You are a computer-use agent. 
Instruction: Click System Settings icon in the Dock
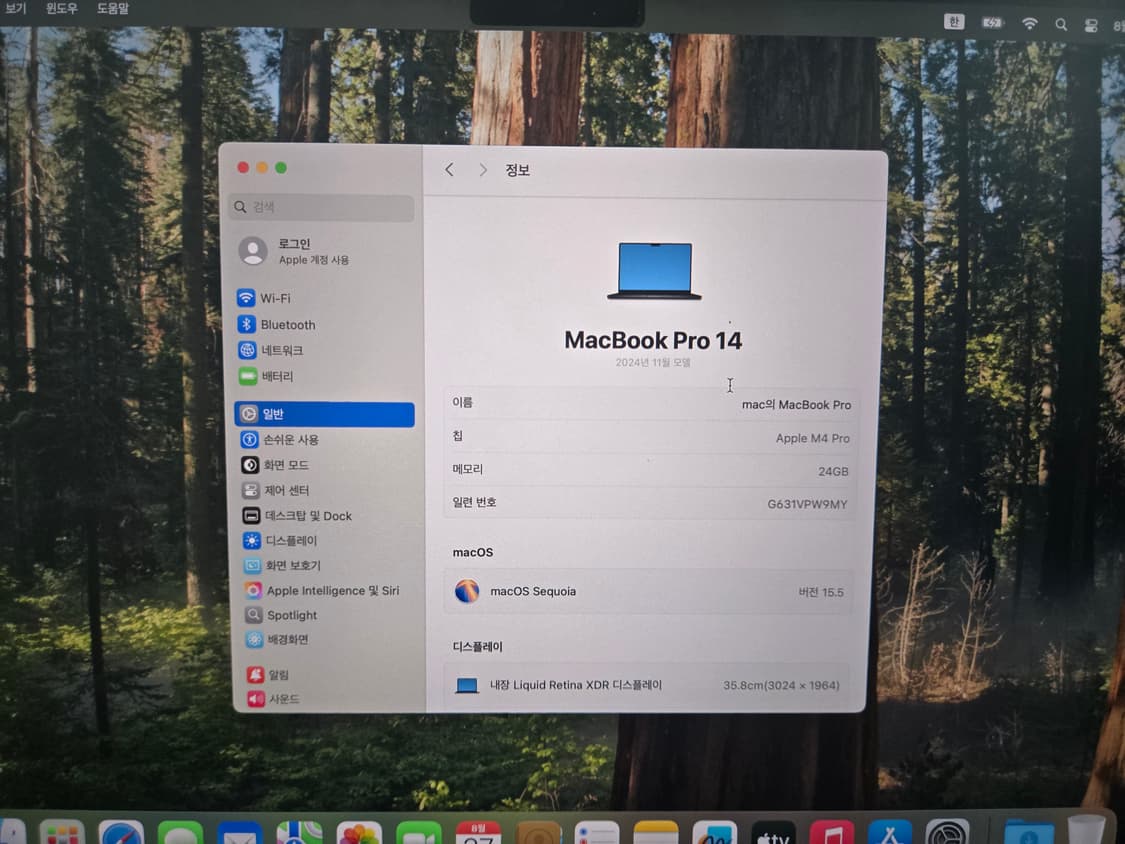pos(948,833)
